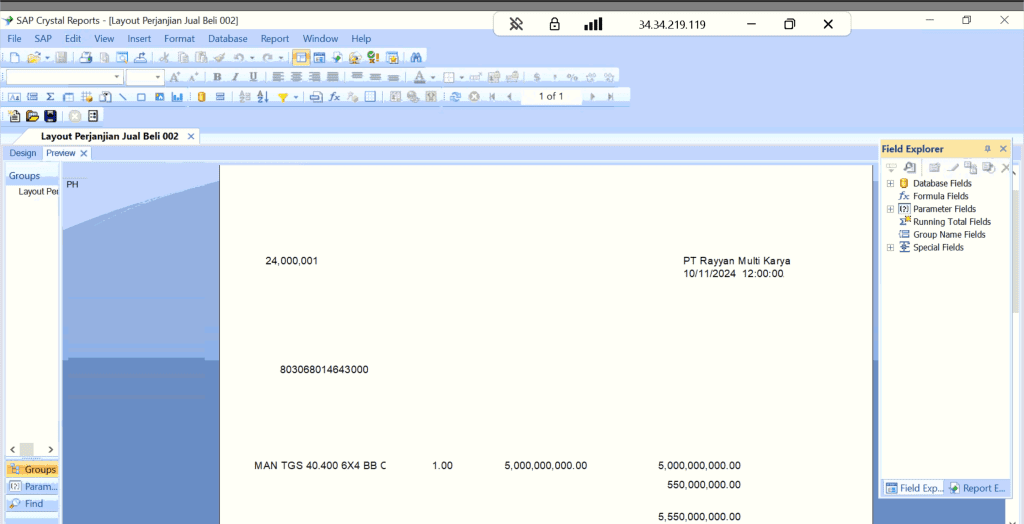Viewport: 1024px width, 524px height.
Task: Click the Print Preview magnifier icon
Action: 121,57
